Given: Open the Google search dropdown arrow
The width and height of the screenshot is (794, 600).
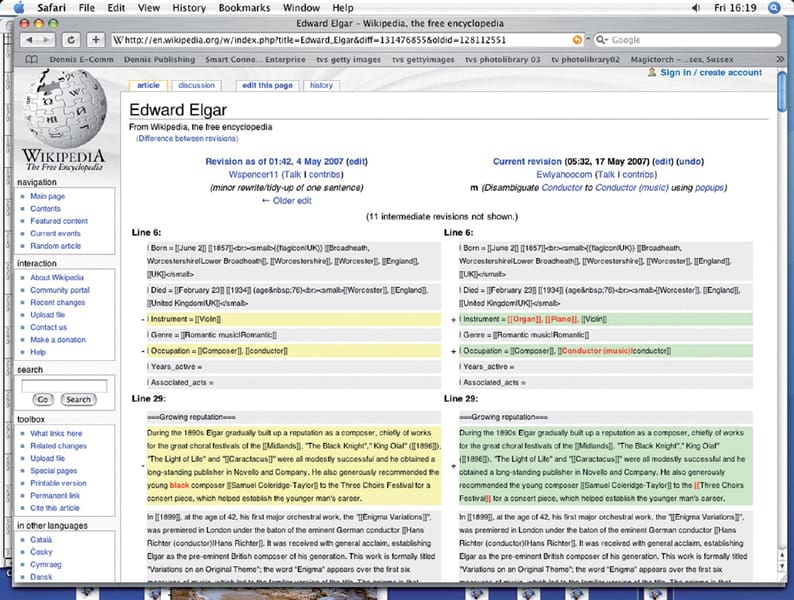Looking at the screenshot, I should click(x=607, y=40).
